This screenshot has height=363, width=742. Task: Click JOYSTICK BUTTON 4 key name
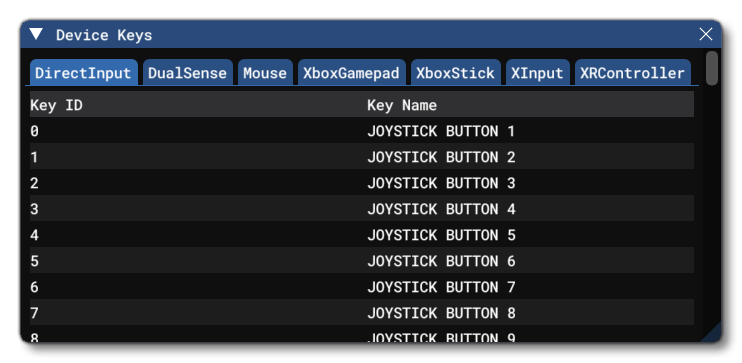click(x=441, y=209)
